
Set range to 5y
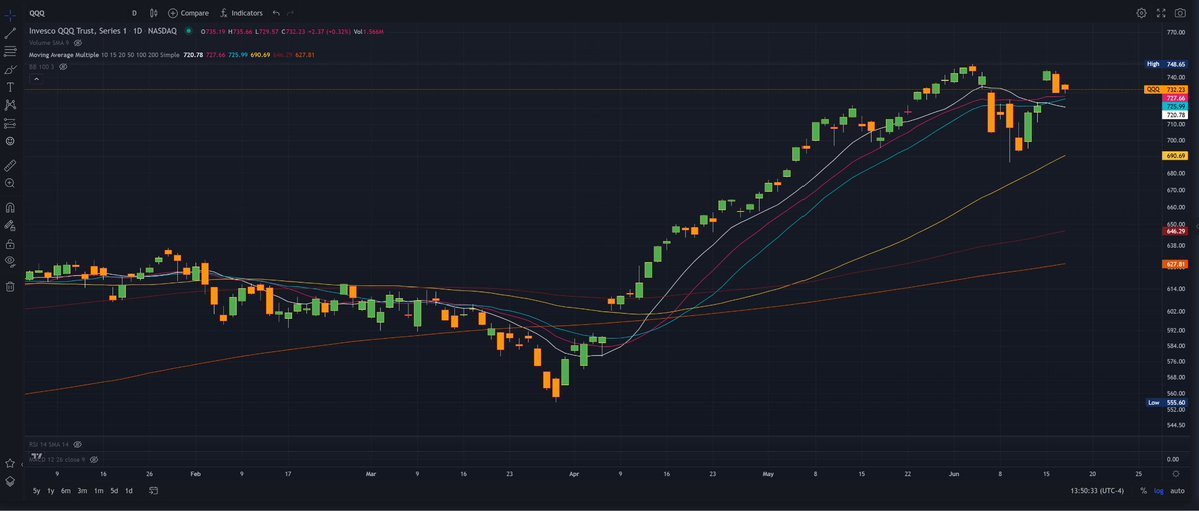(37, 490)
